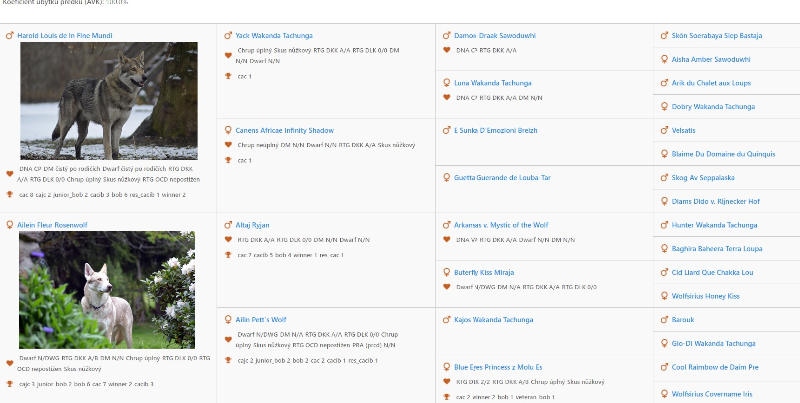Screen dimensions: 800x403
Task: Click trophy icon under Blue Eyes Princess
Action: [x=446, y=396]
